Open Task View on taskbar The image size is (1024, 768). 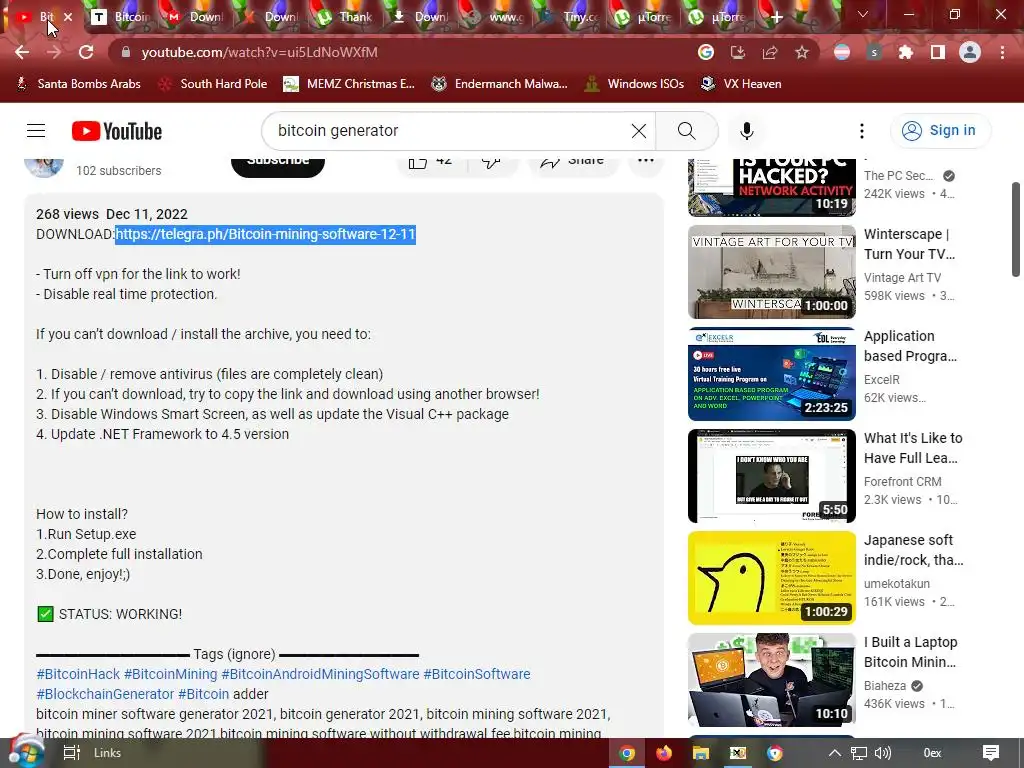71,753
